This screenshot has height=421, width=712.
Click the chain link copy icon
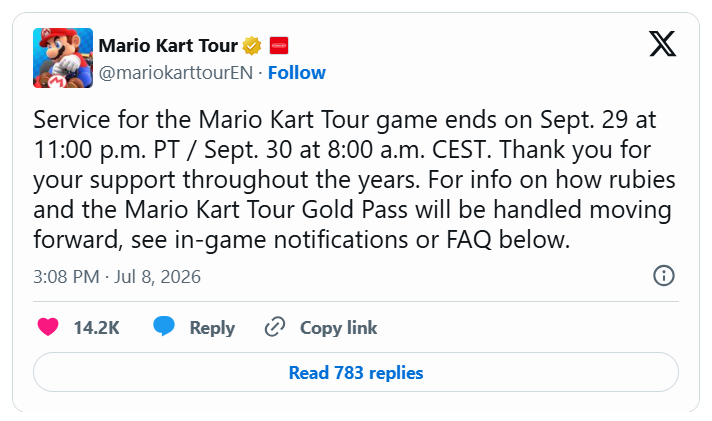coord(275,327)
